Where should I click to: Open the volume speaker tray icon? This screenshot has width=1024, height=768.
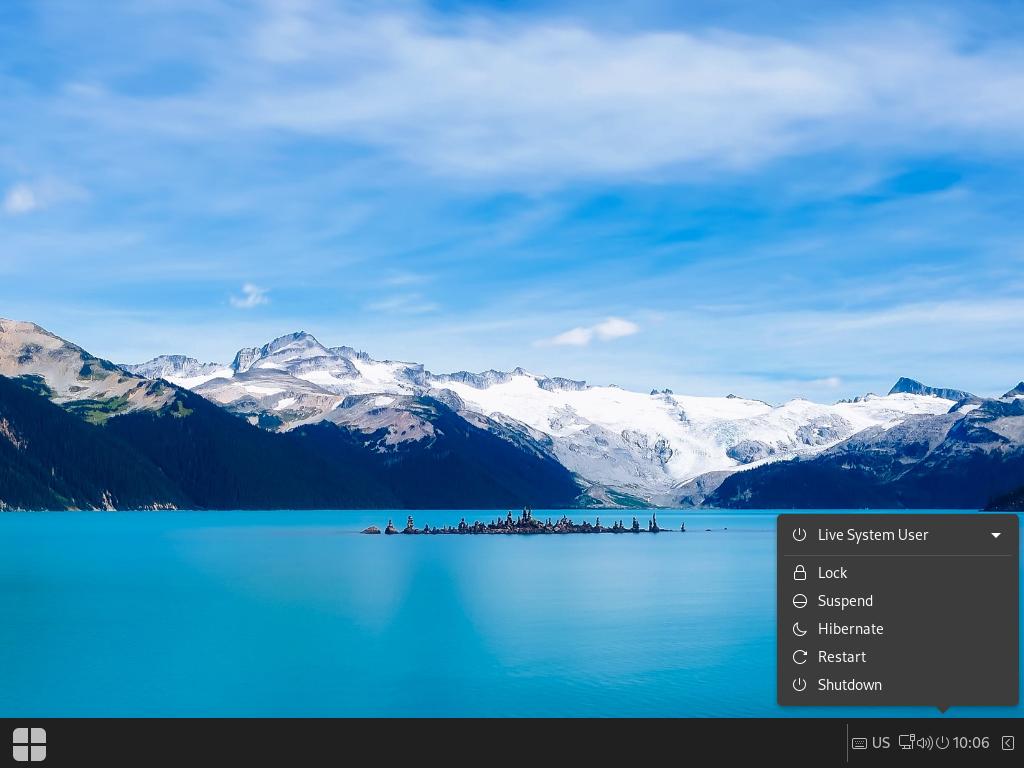pyautogui.click(x=925, y=743)
